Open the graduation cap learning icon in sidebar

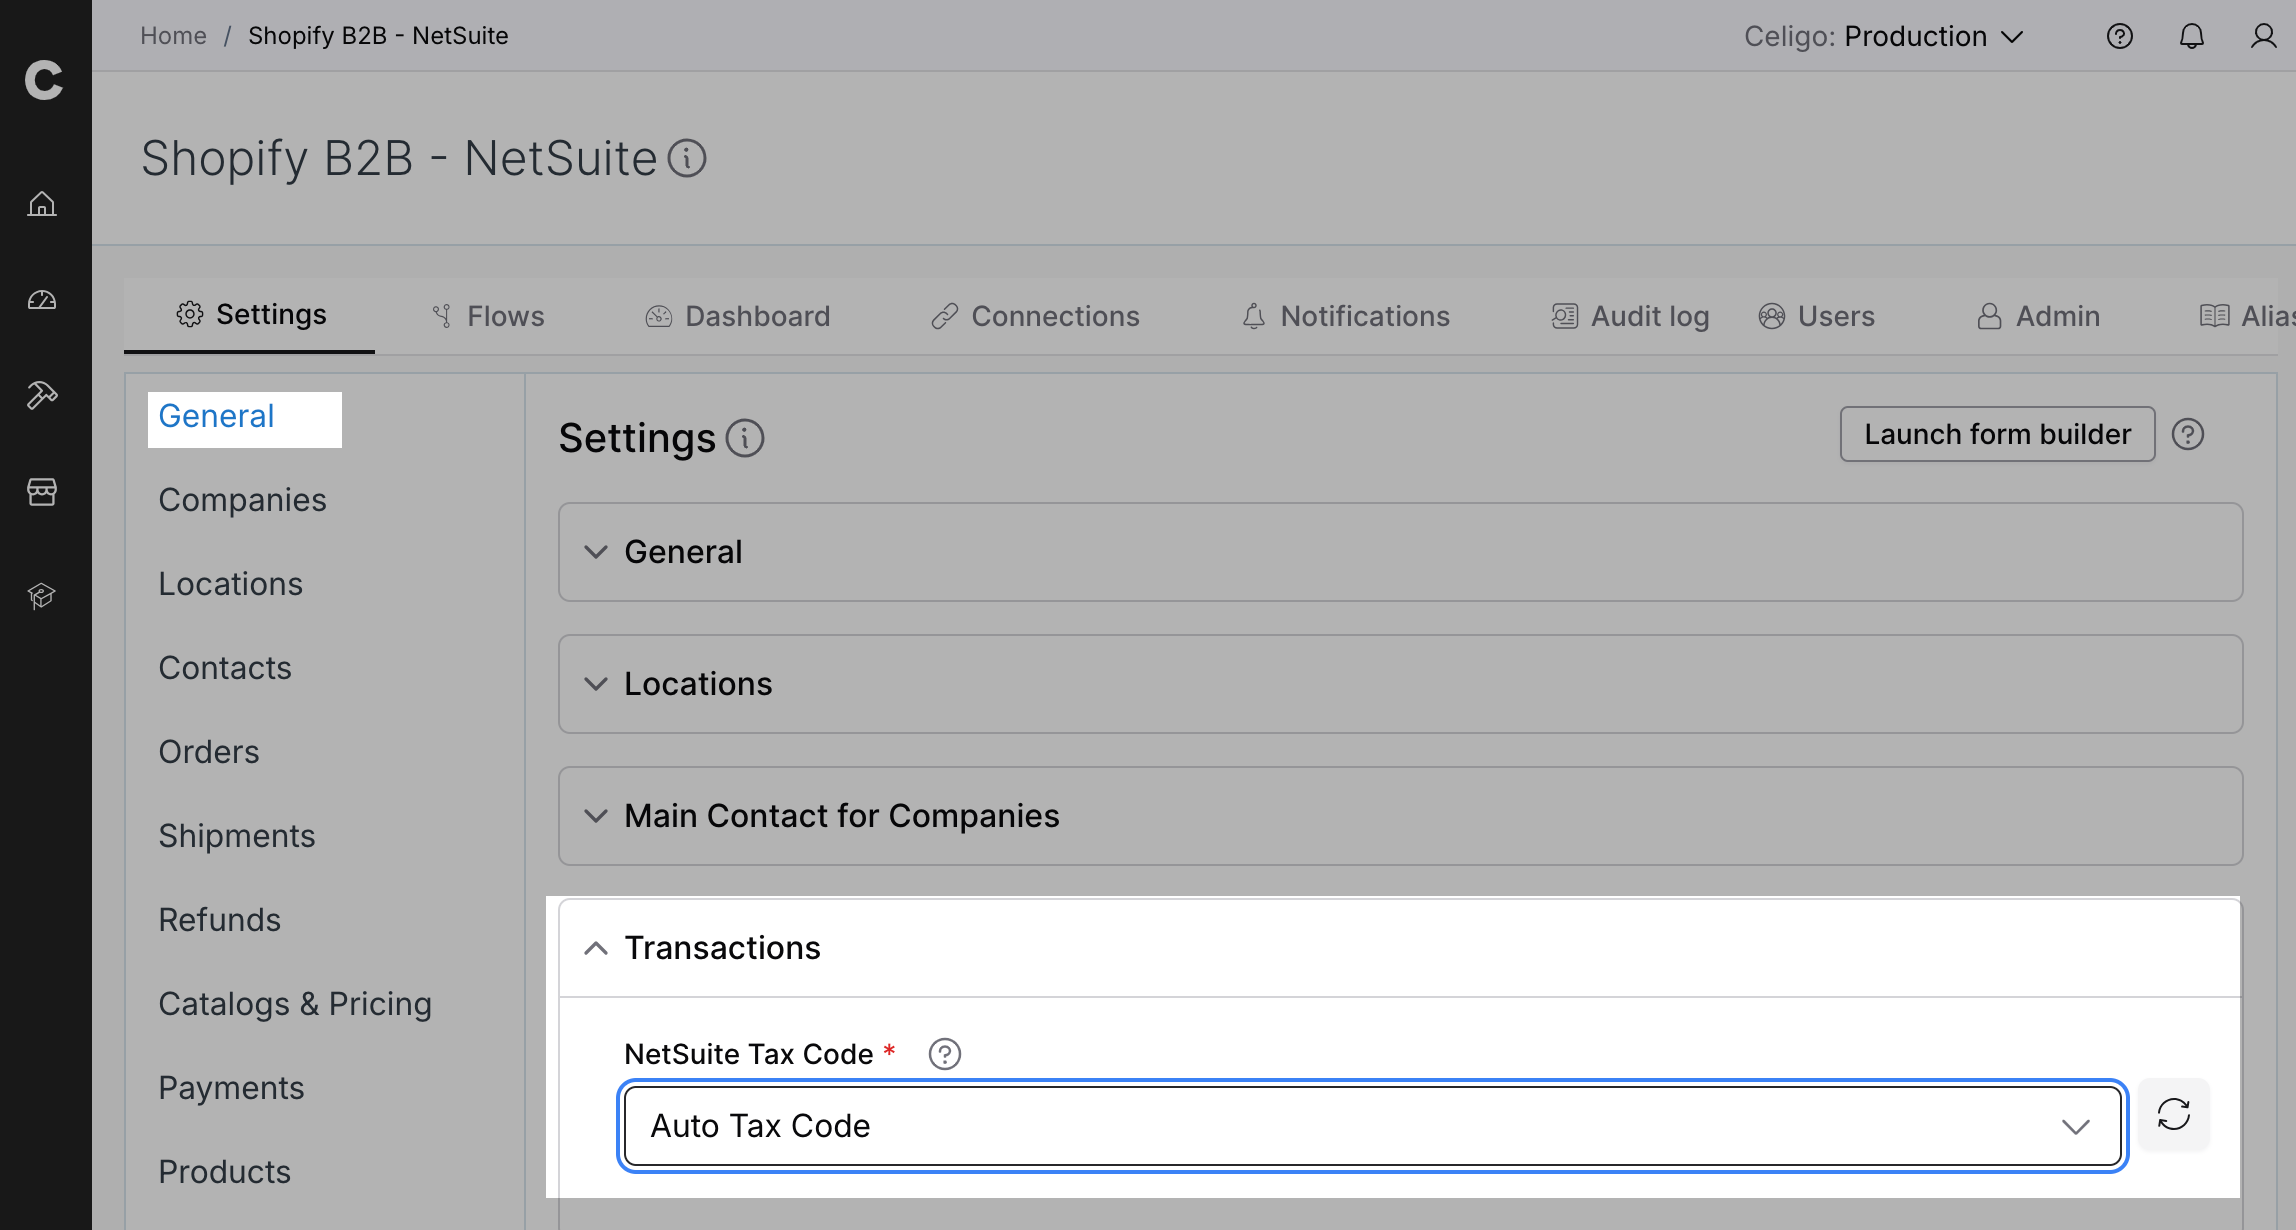(42, 596)
